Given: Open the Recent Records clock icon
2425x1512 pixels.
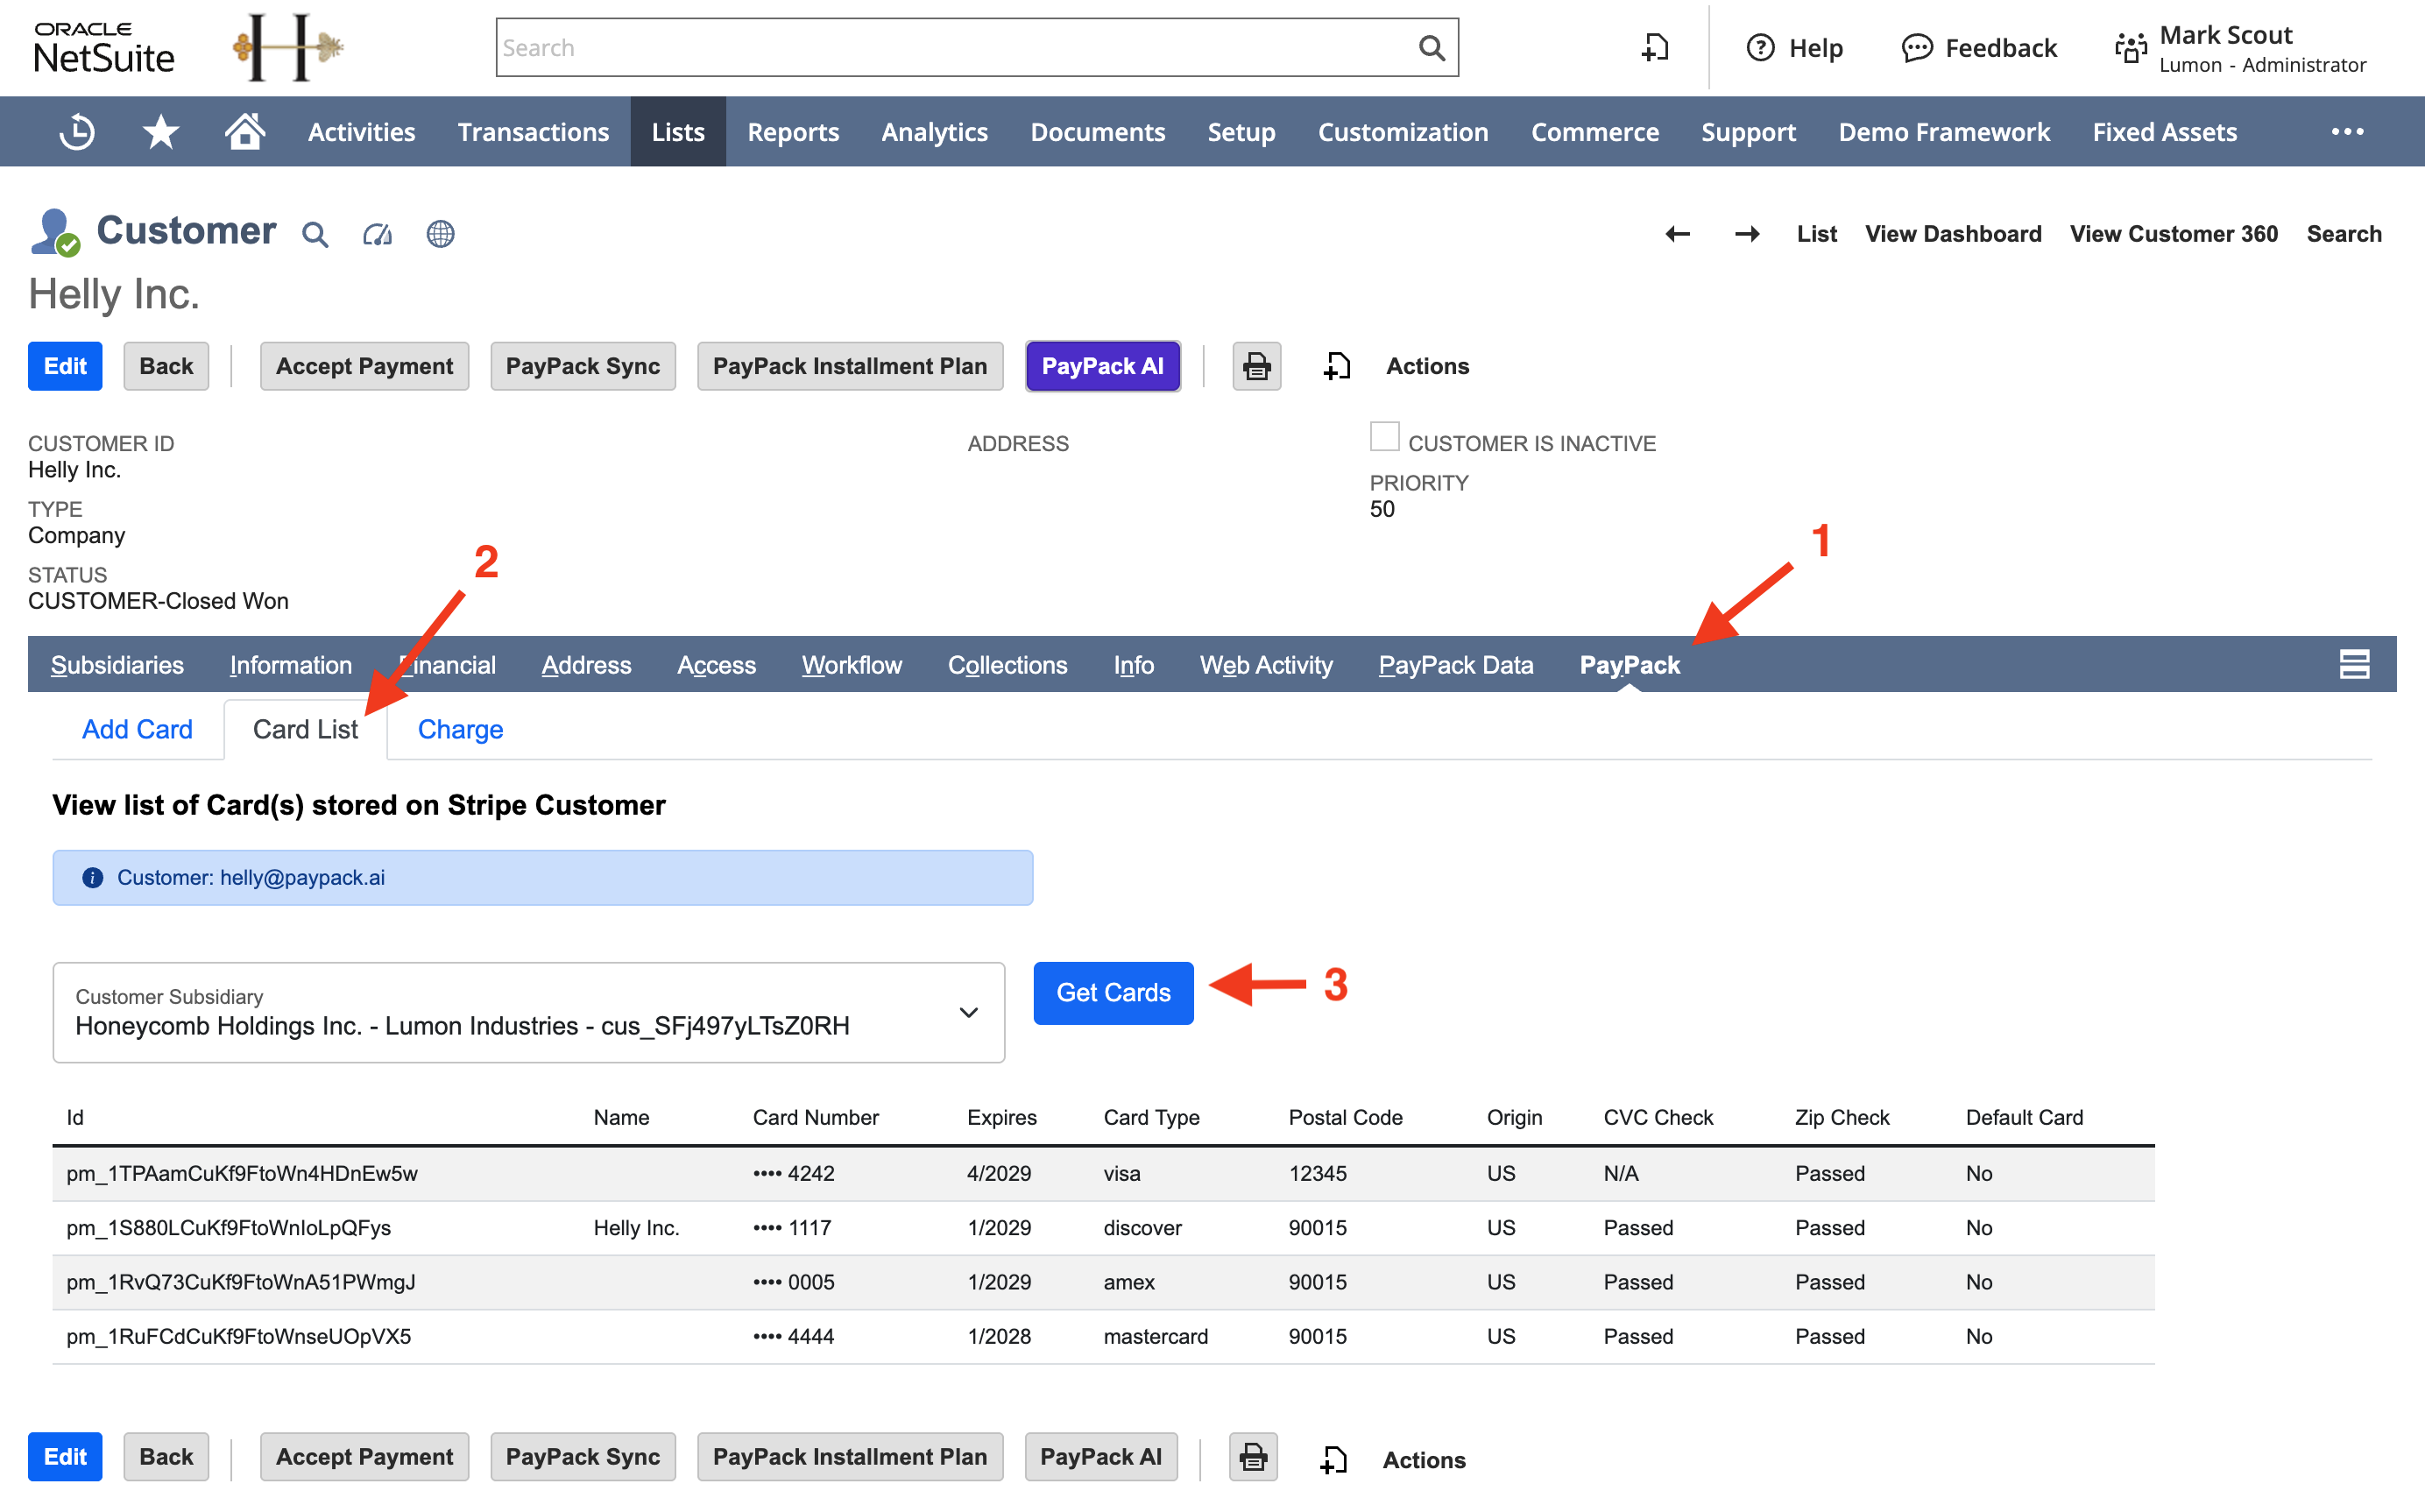Looking at the screenshot, I should [x=77, y=132].
